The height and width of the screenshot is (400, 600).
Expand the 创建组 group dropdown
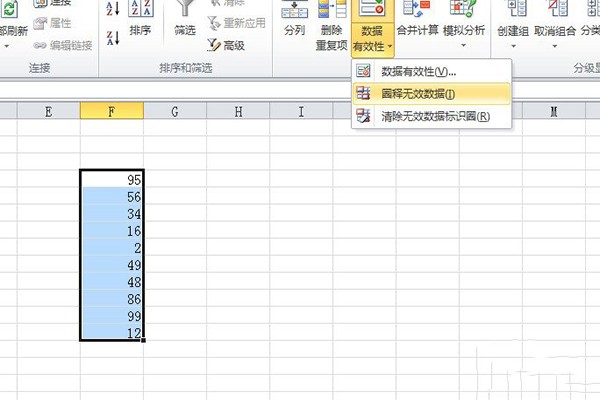point(513,46)
